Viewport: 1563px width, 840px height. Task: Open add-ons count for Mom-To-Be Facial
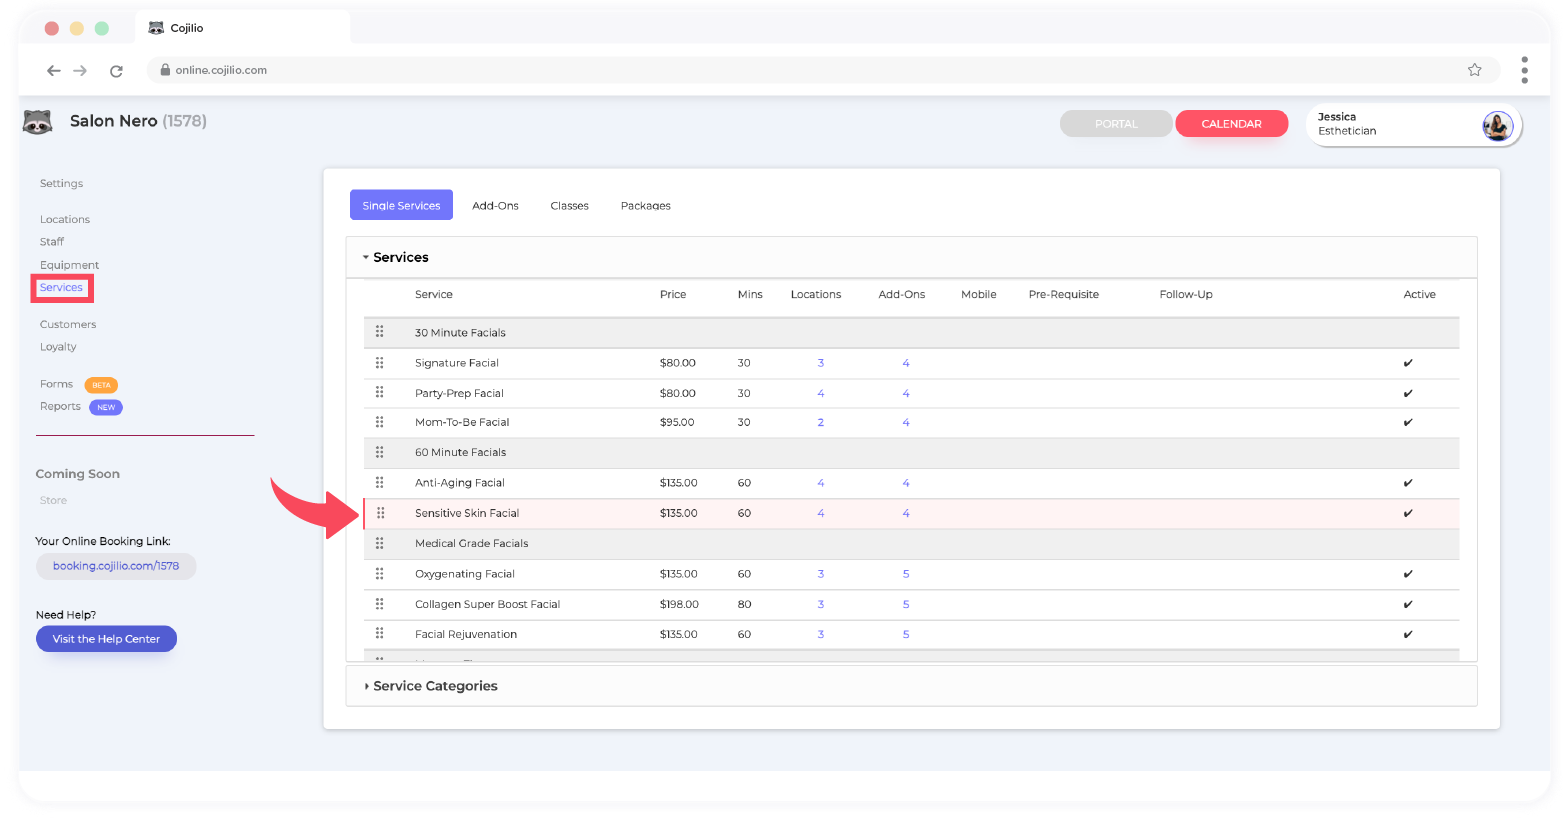[906, 422]
